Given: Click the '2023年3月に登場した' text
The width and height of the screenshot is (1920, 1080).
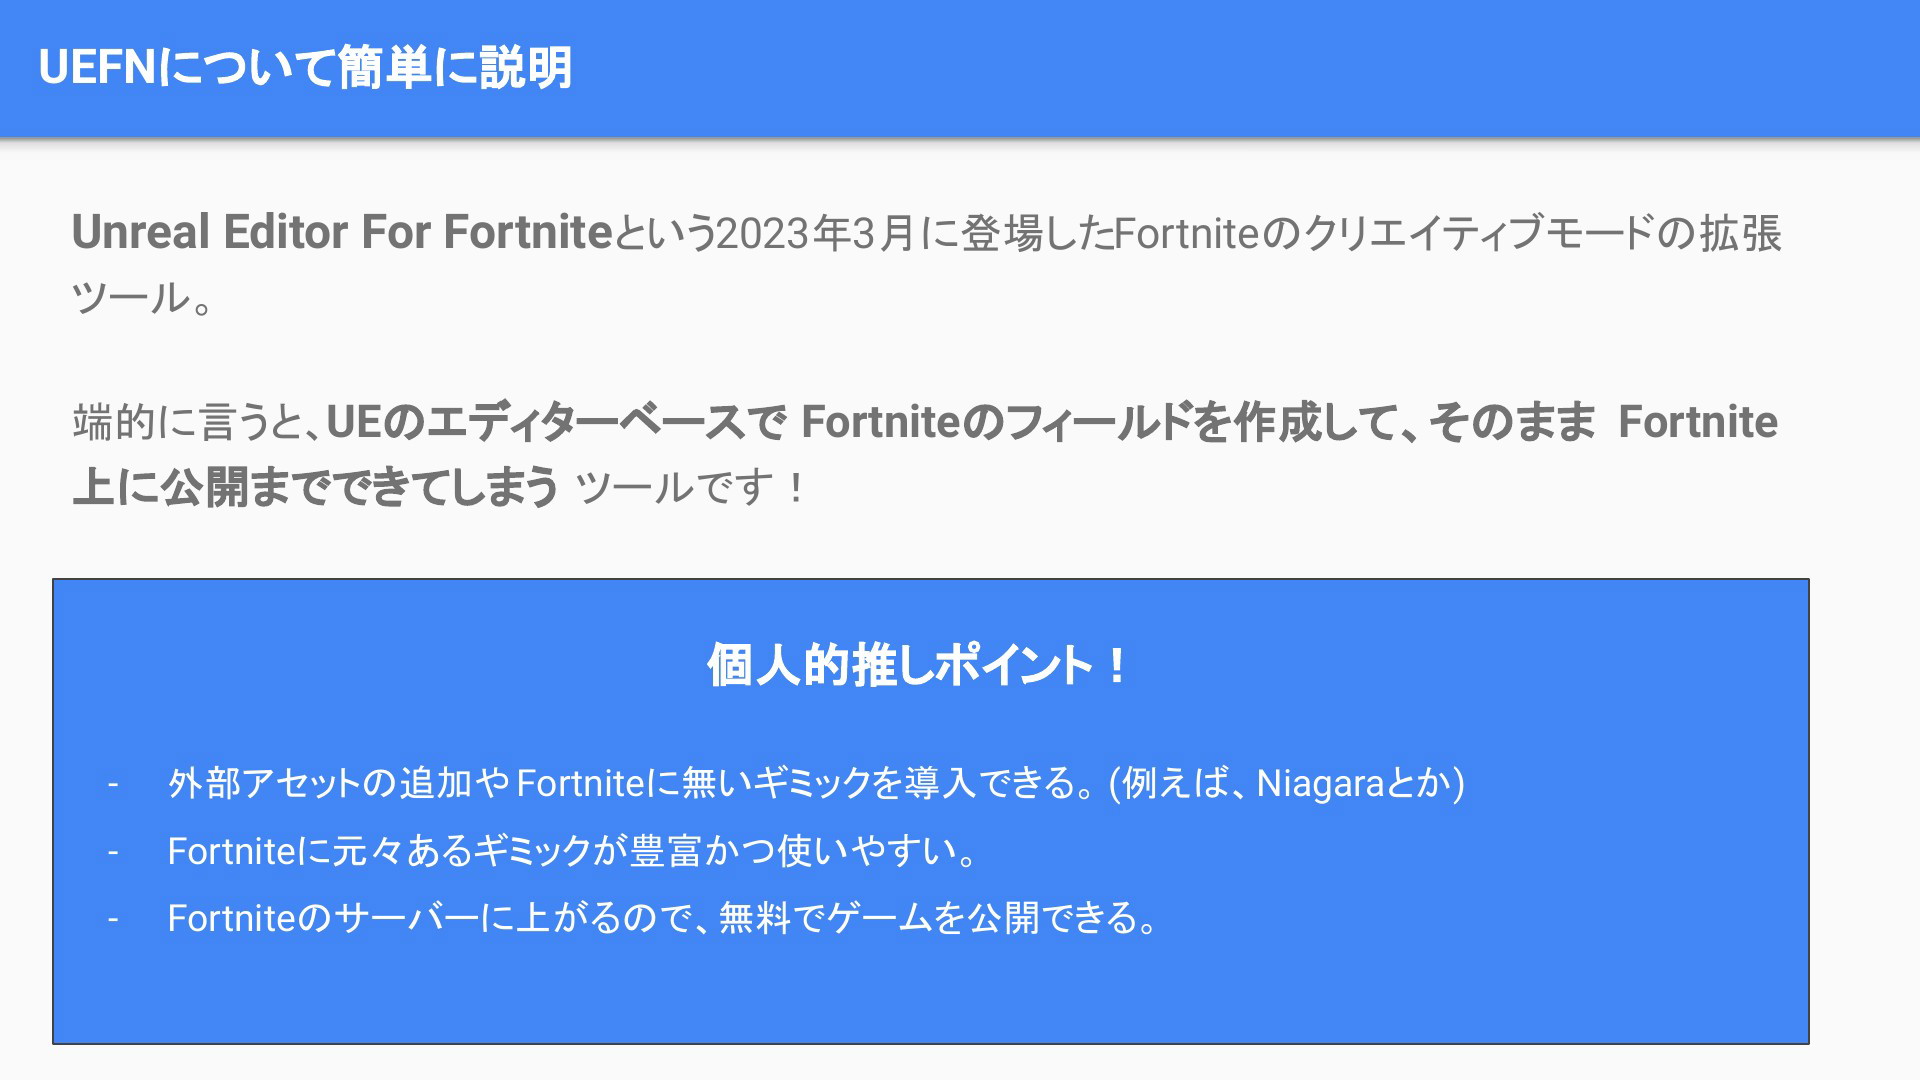Looking at the screenshot, I should 916,233.
